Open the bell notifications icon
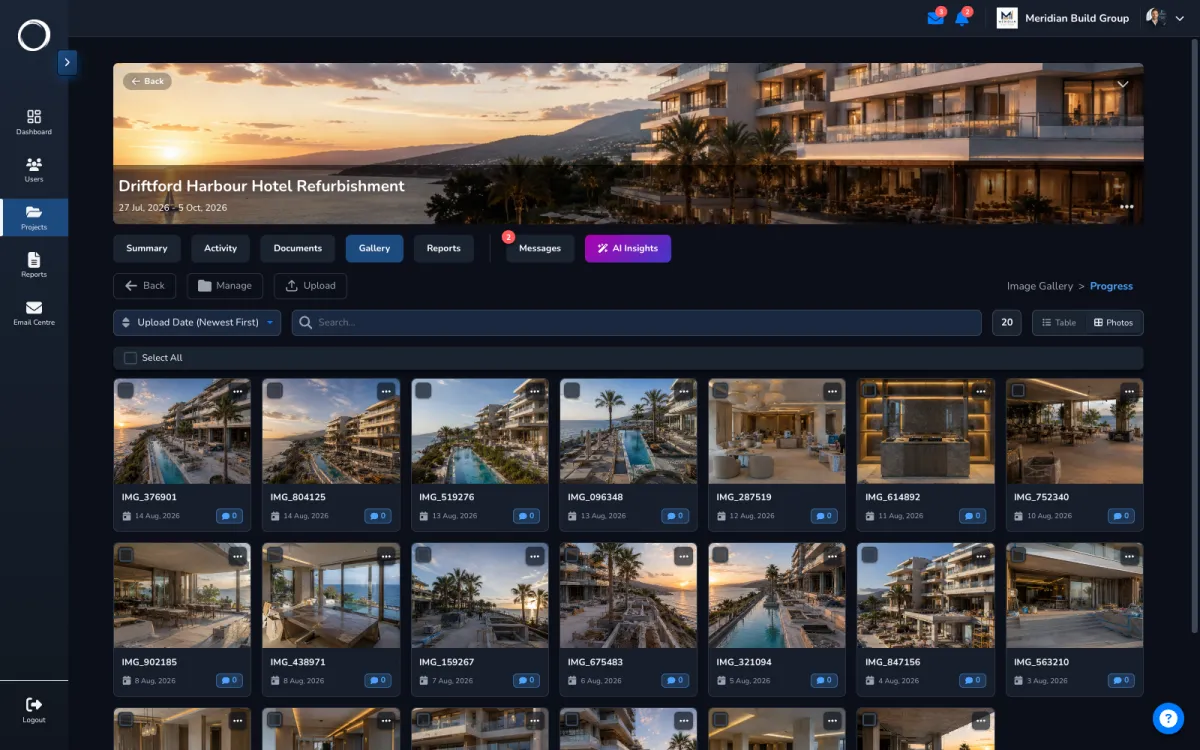Image resolution: width=1200 pixels, height=750 pixels. pos(962,18)
